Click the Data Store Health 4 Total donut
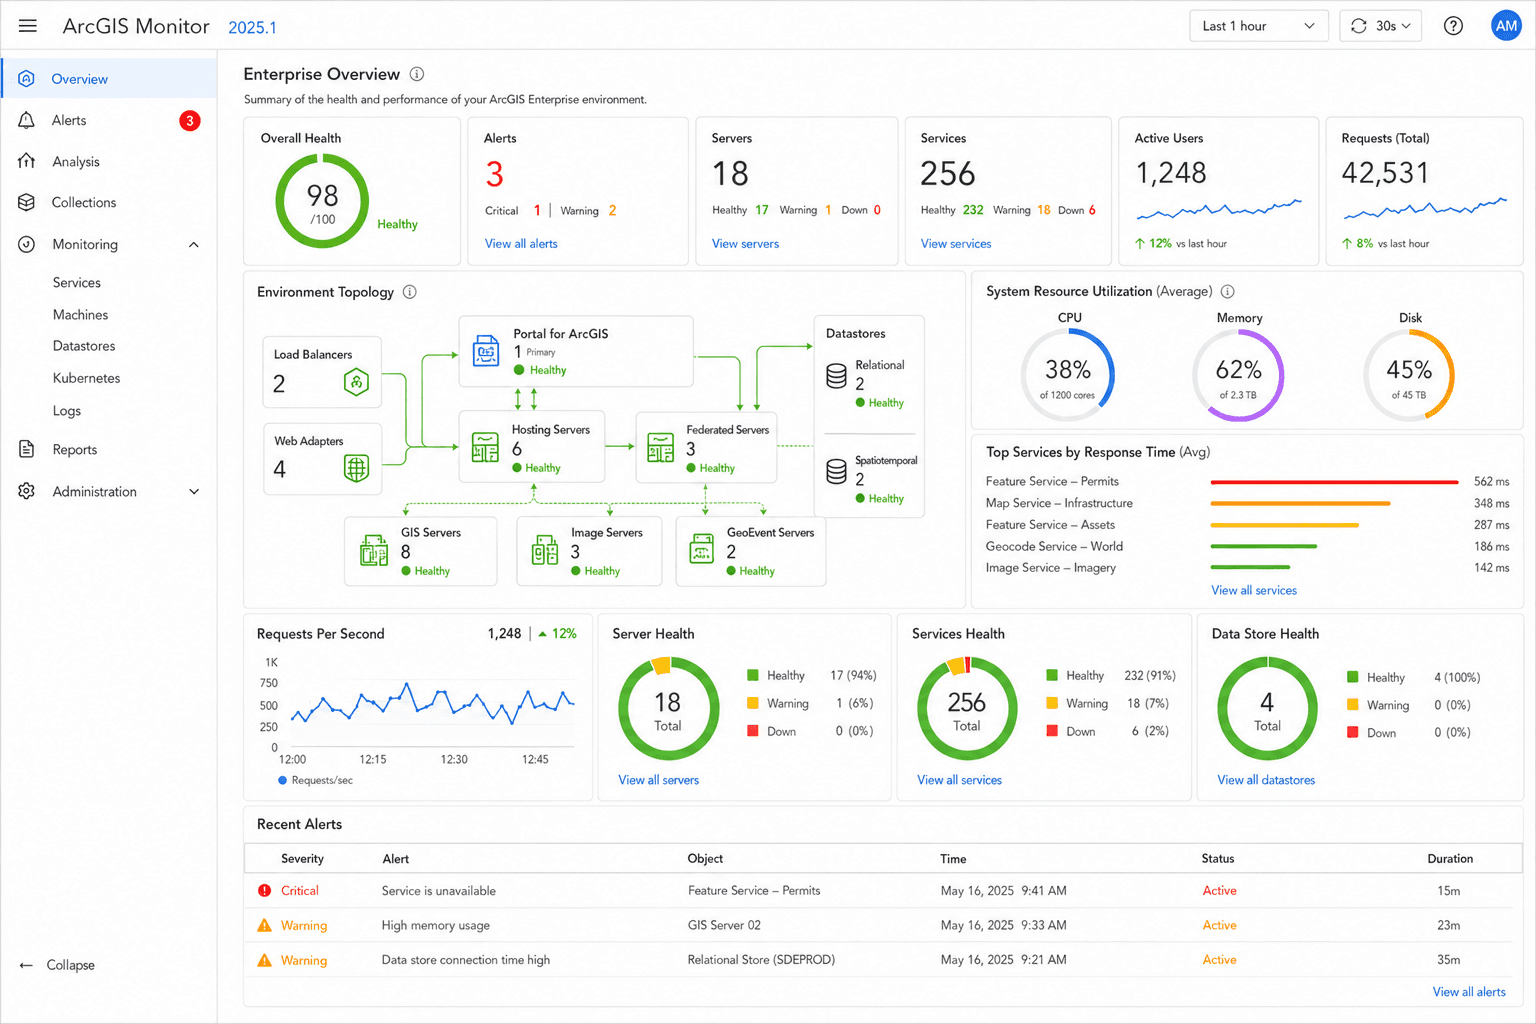This screenshot has height=1024, width=1536. tap(1267, 709)
